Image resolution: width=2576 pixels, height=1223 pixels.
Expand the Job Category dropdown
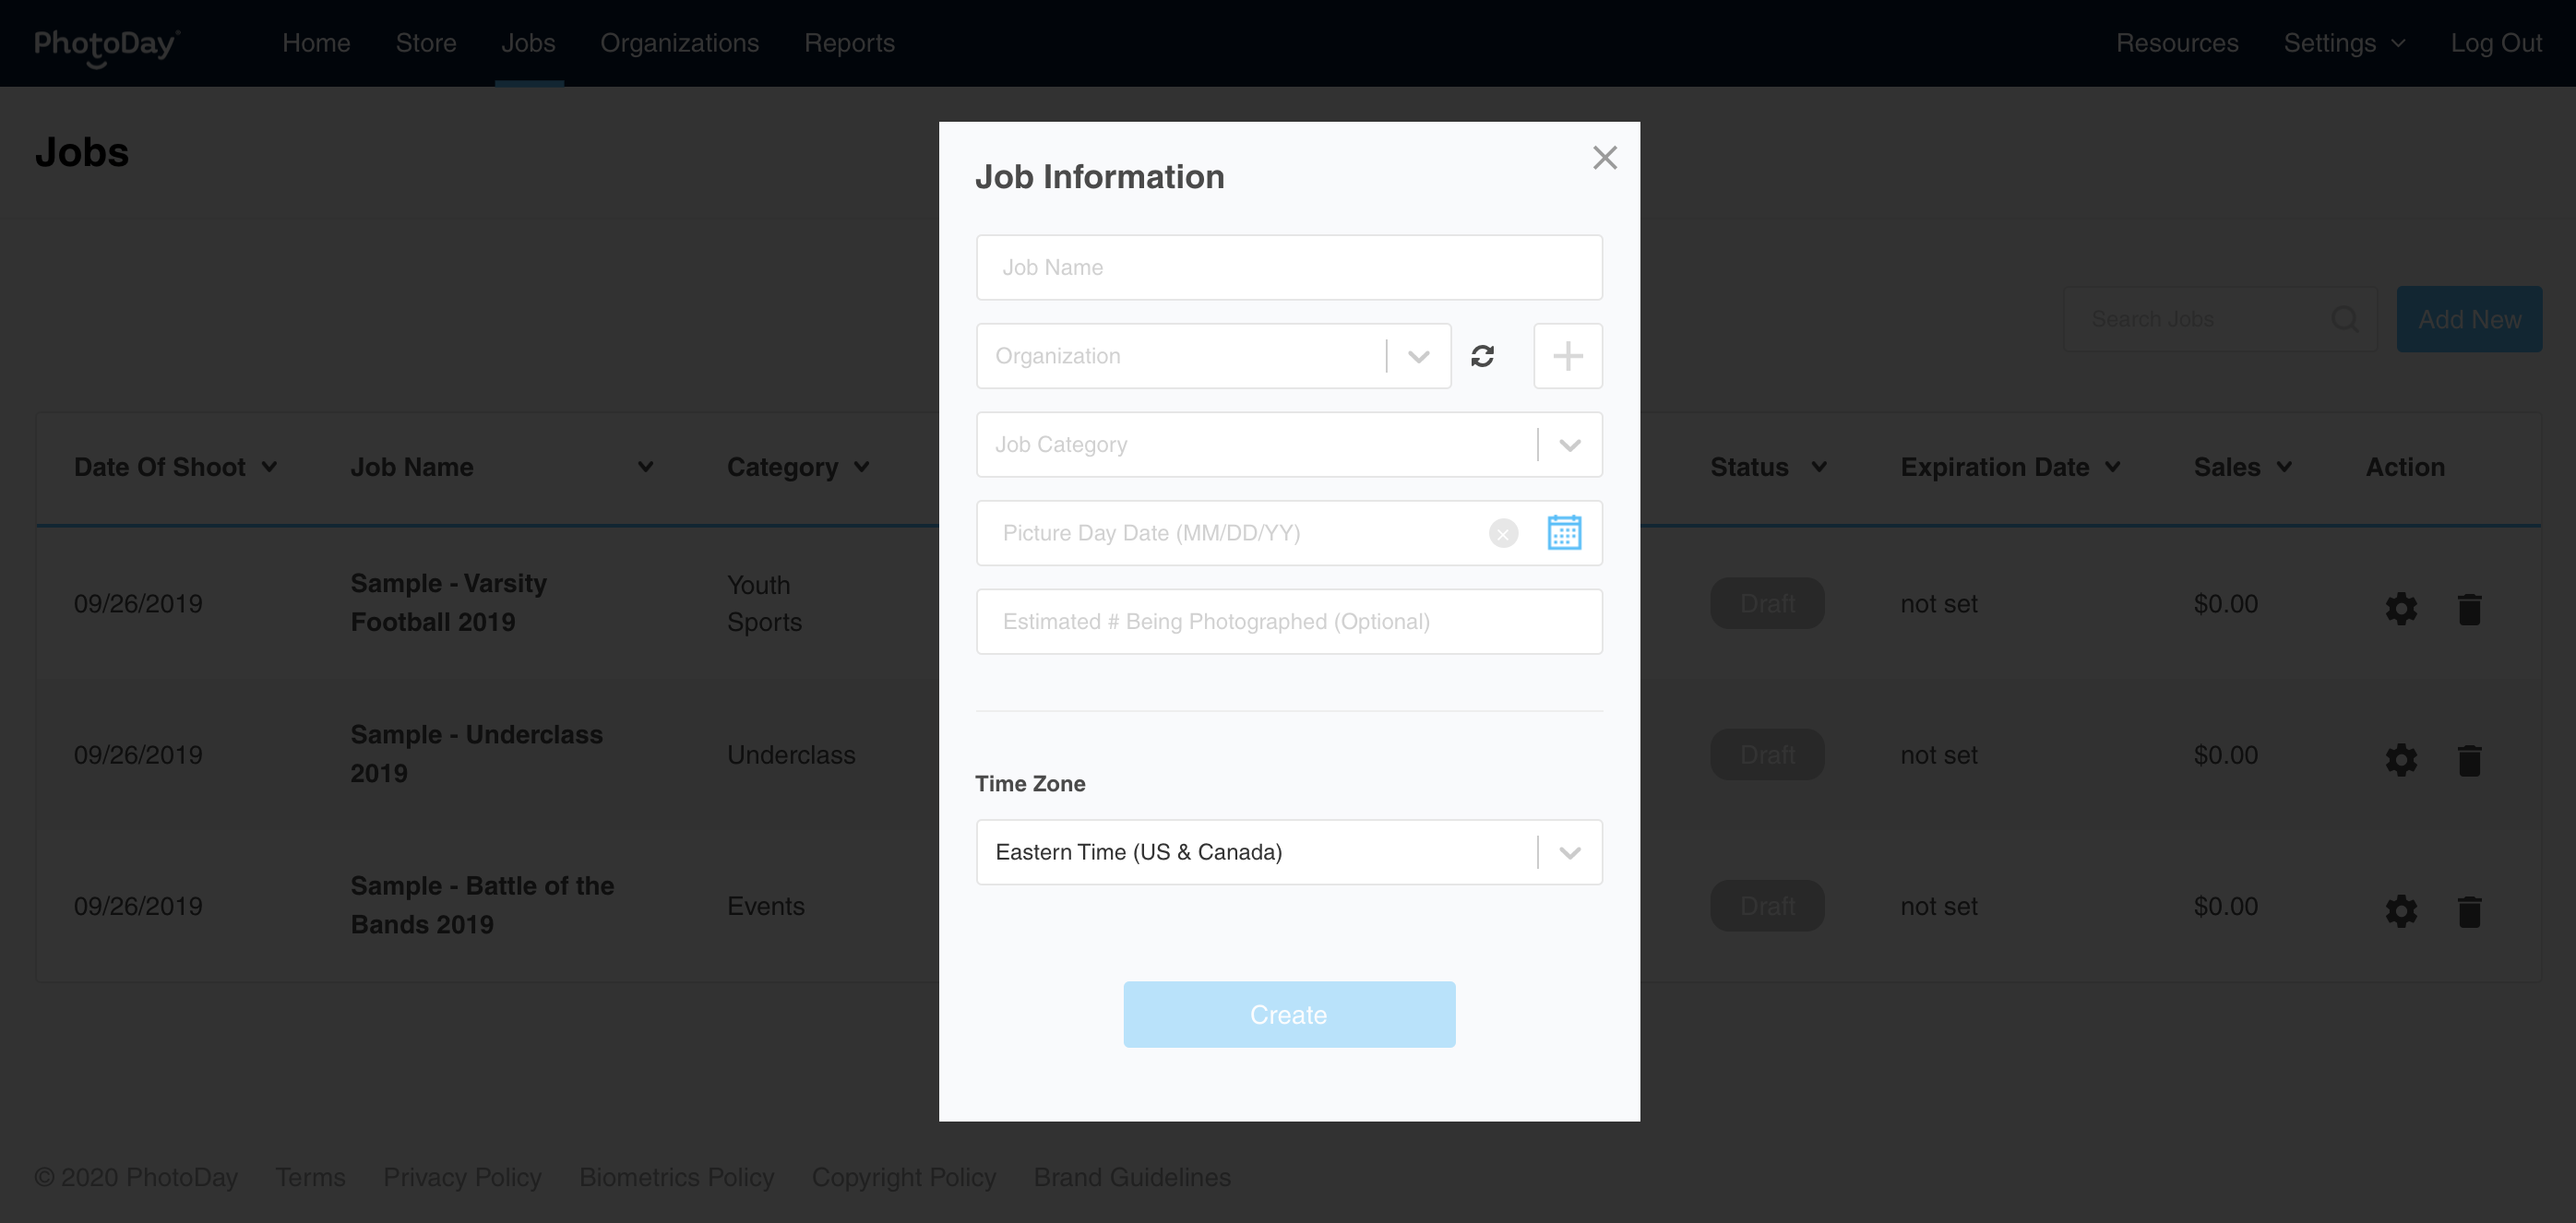(1569, 445)
